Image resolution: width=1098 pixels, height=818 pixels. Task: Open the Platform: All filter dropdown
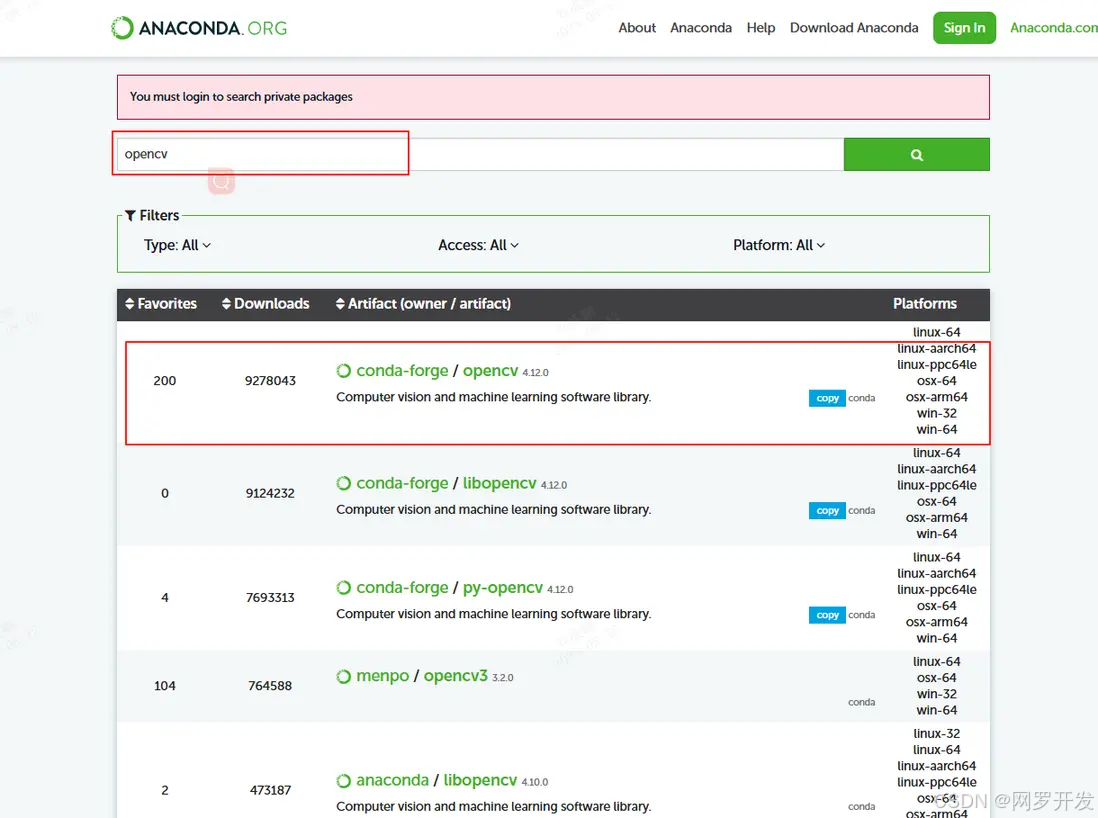(779, 245)
